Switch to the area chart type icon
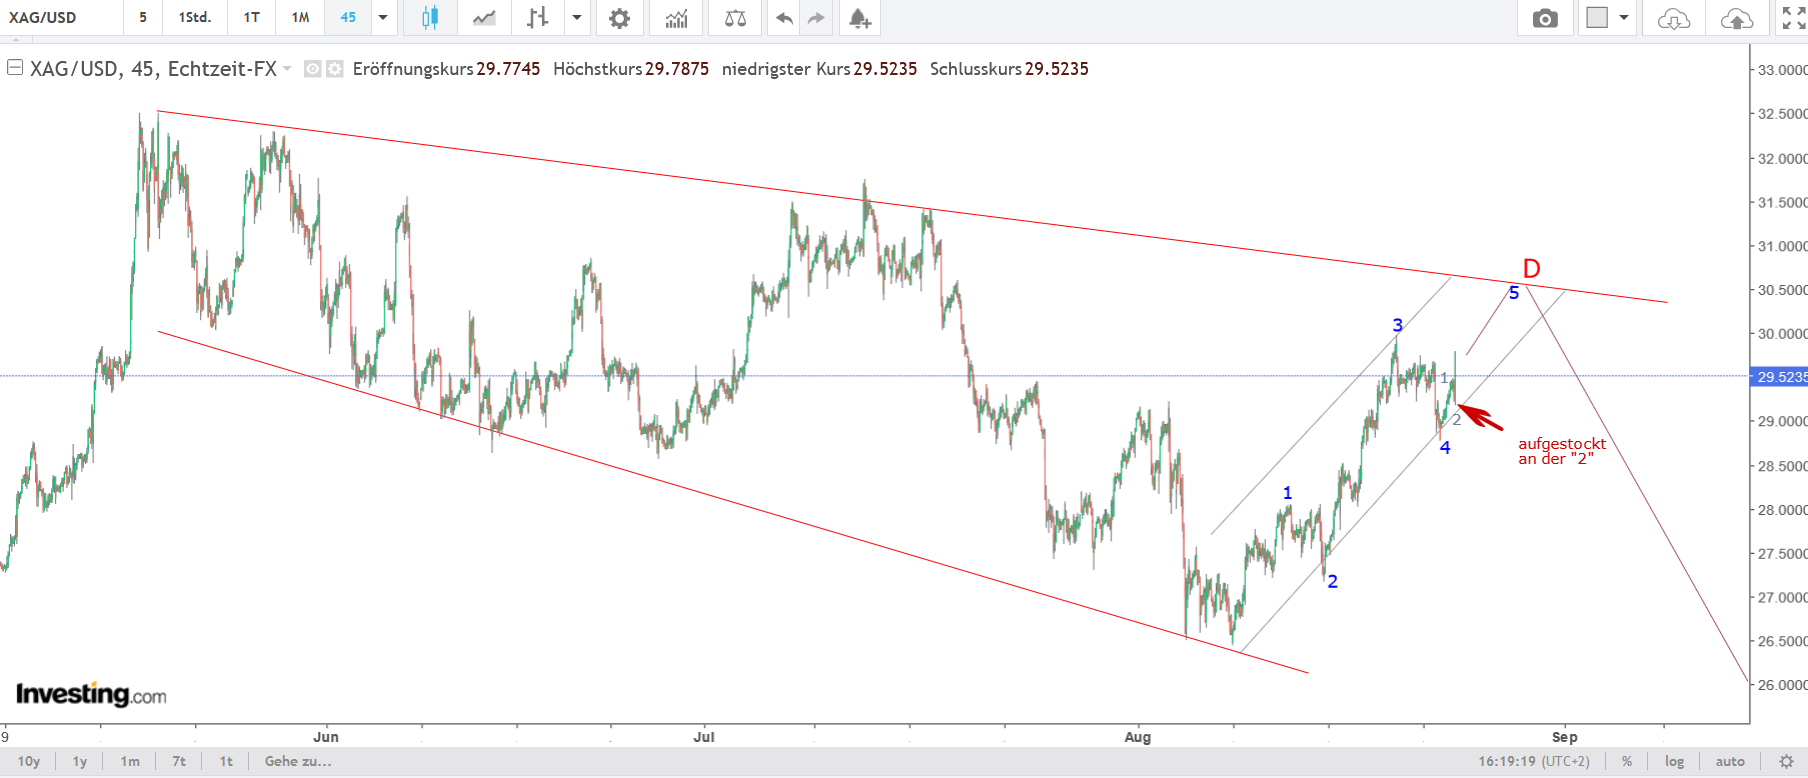 (484, 18)
